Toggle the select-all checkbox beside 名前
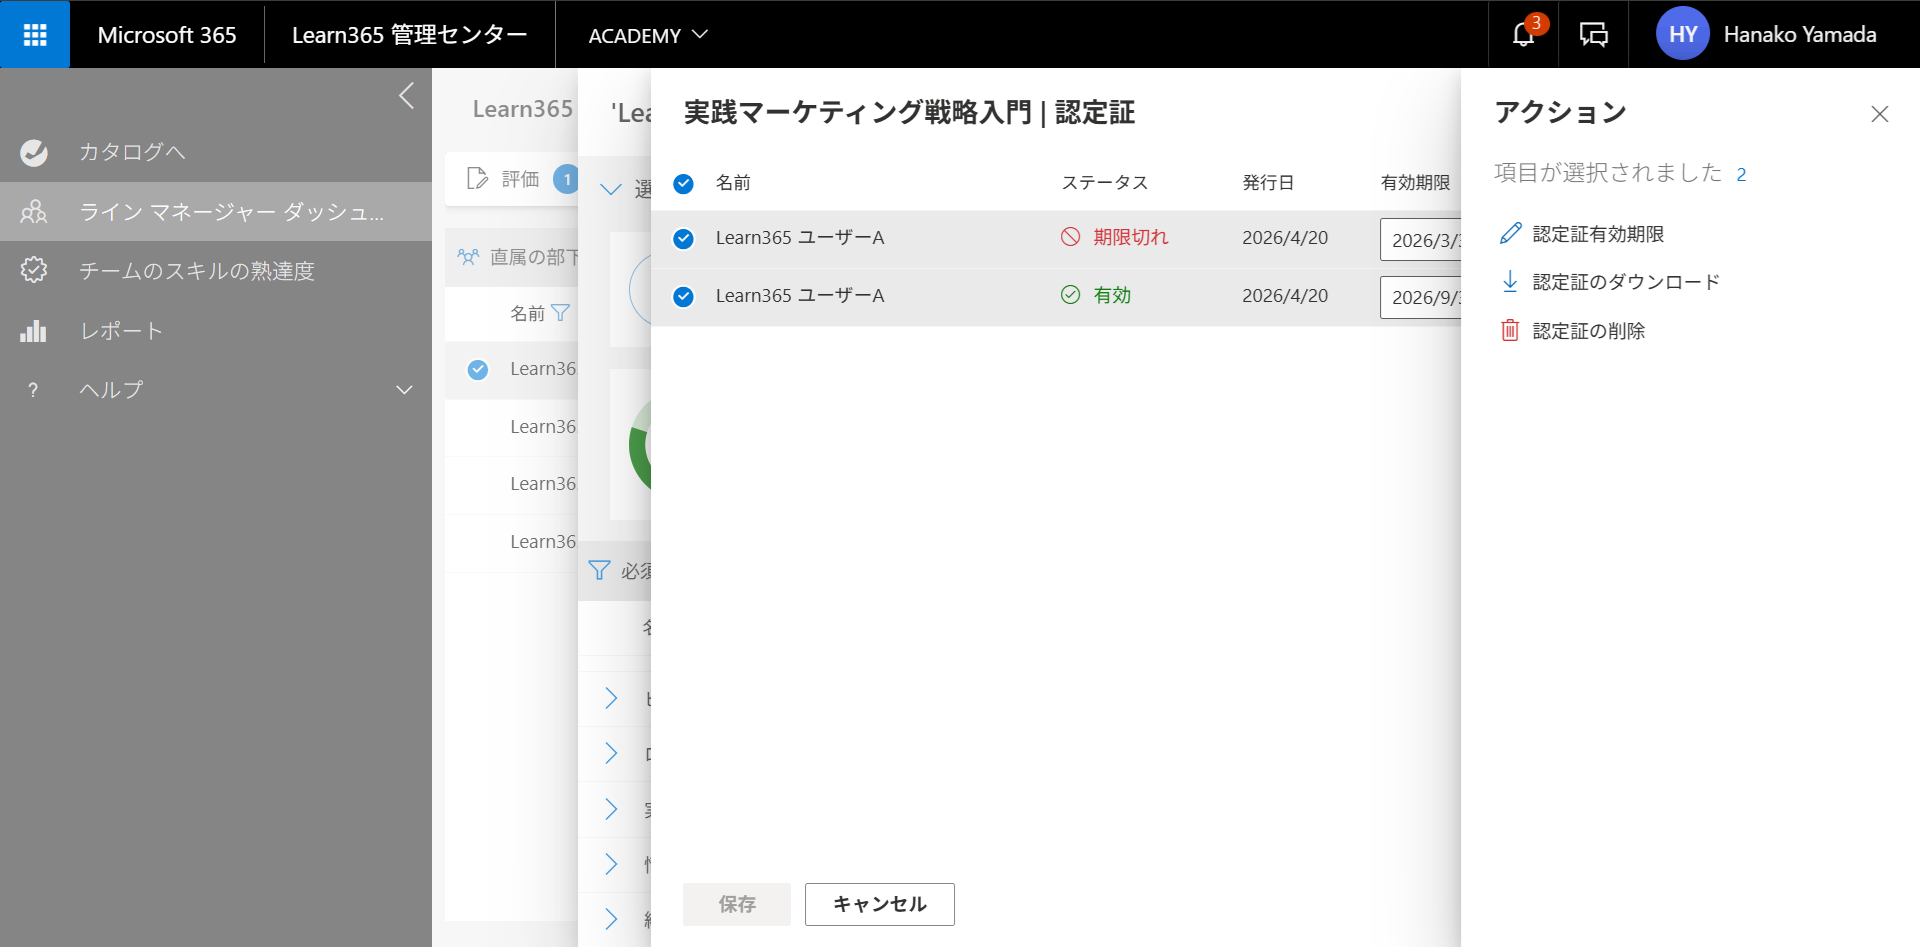 [684, 184]
